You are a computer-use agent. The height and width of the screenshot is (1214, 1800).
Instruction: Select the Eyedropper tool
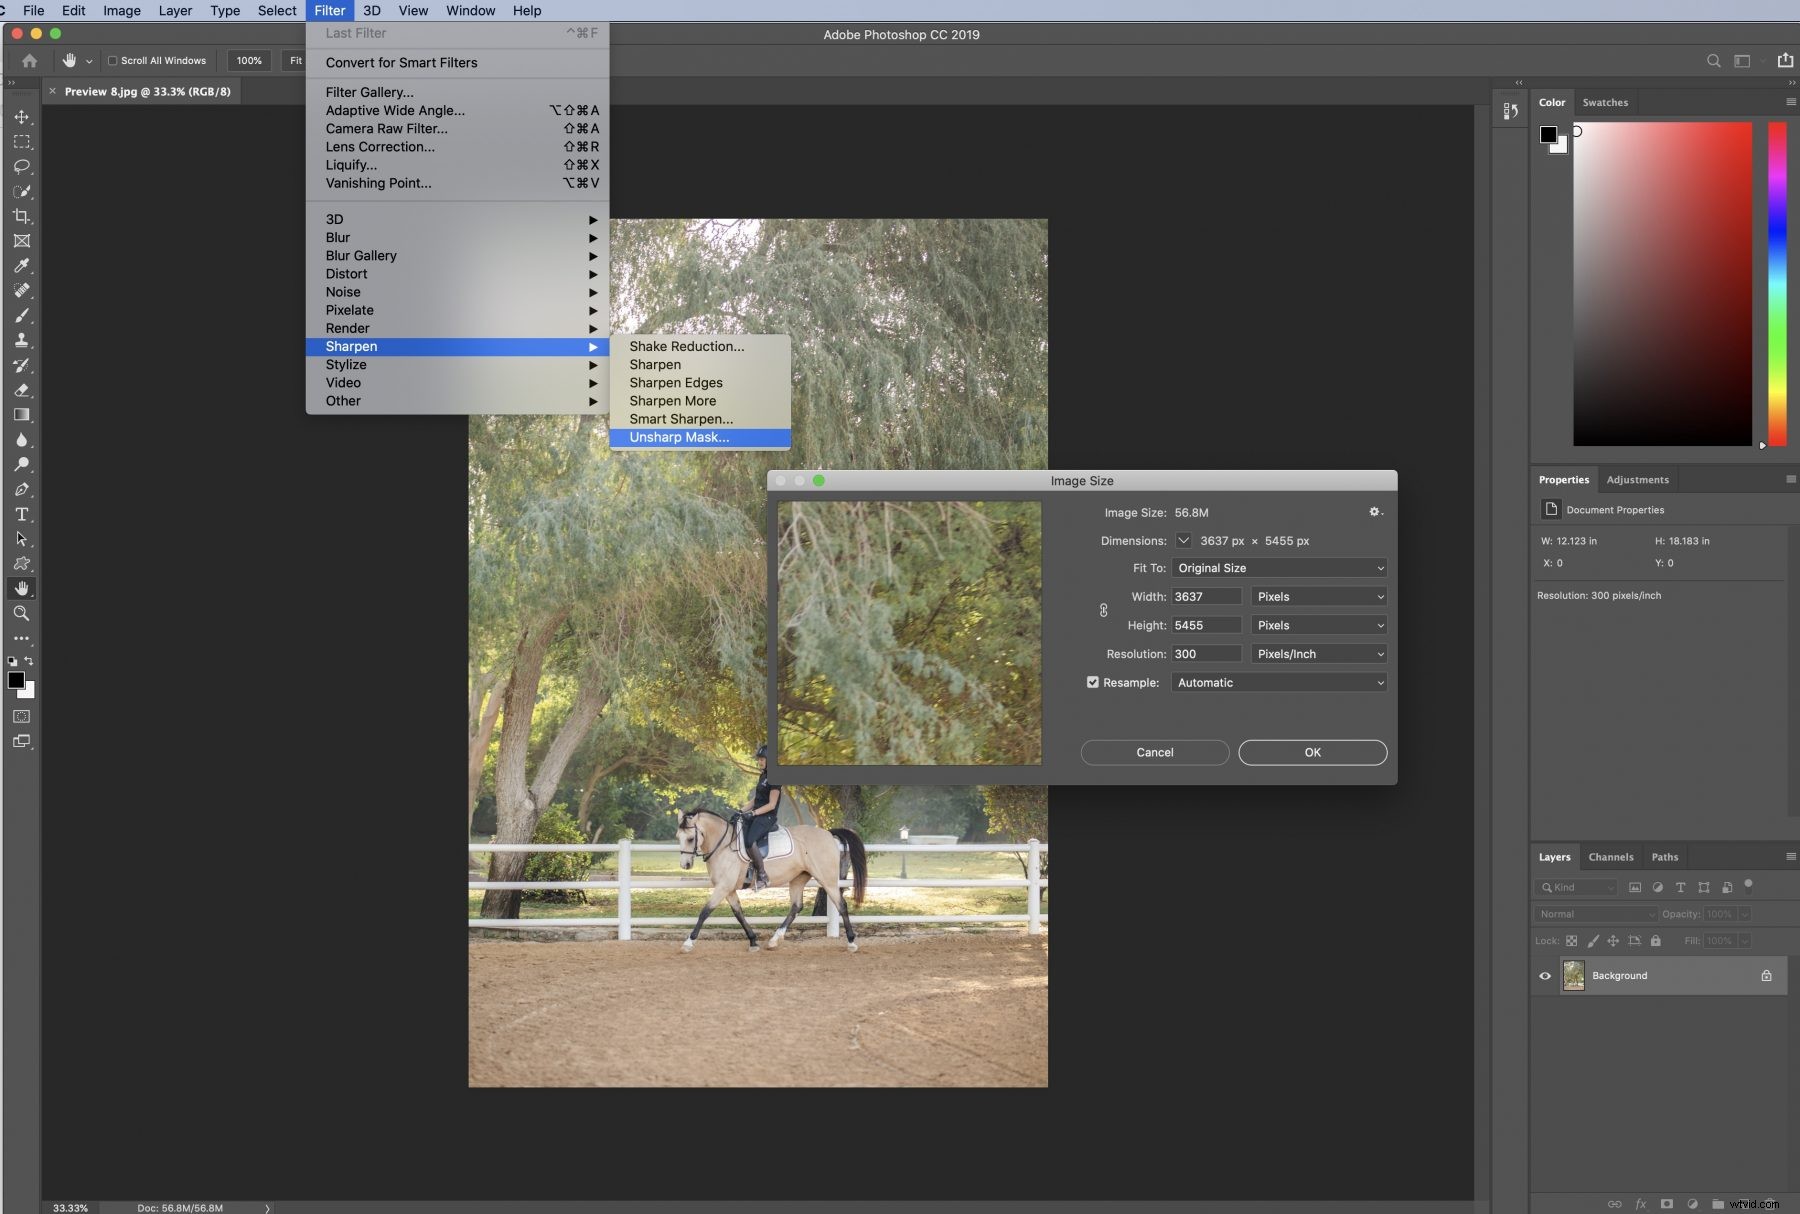point(22,266)
